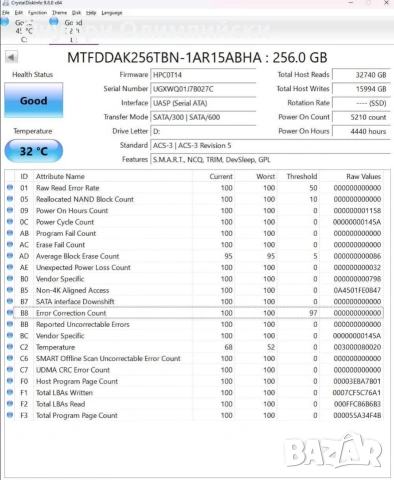Click status icon for SMART Offline Scan row
This screenshot has height=480, width=394.
(x=10, y=358)
